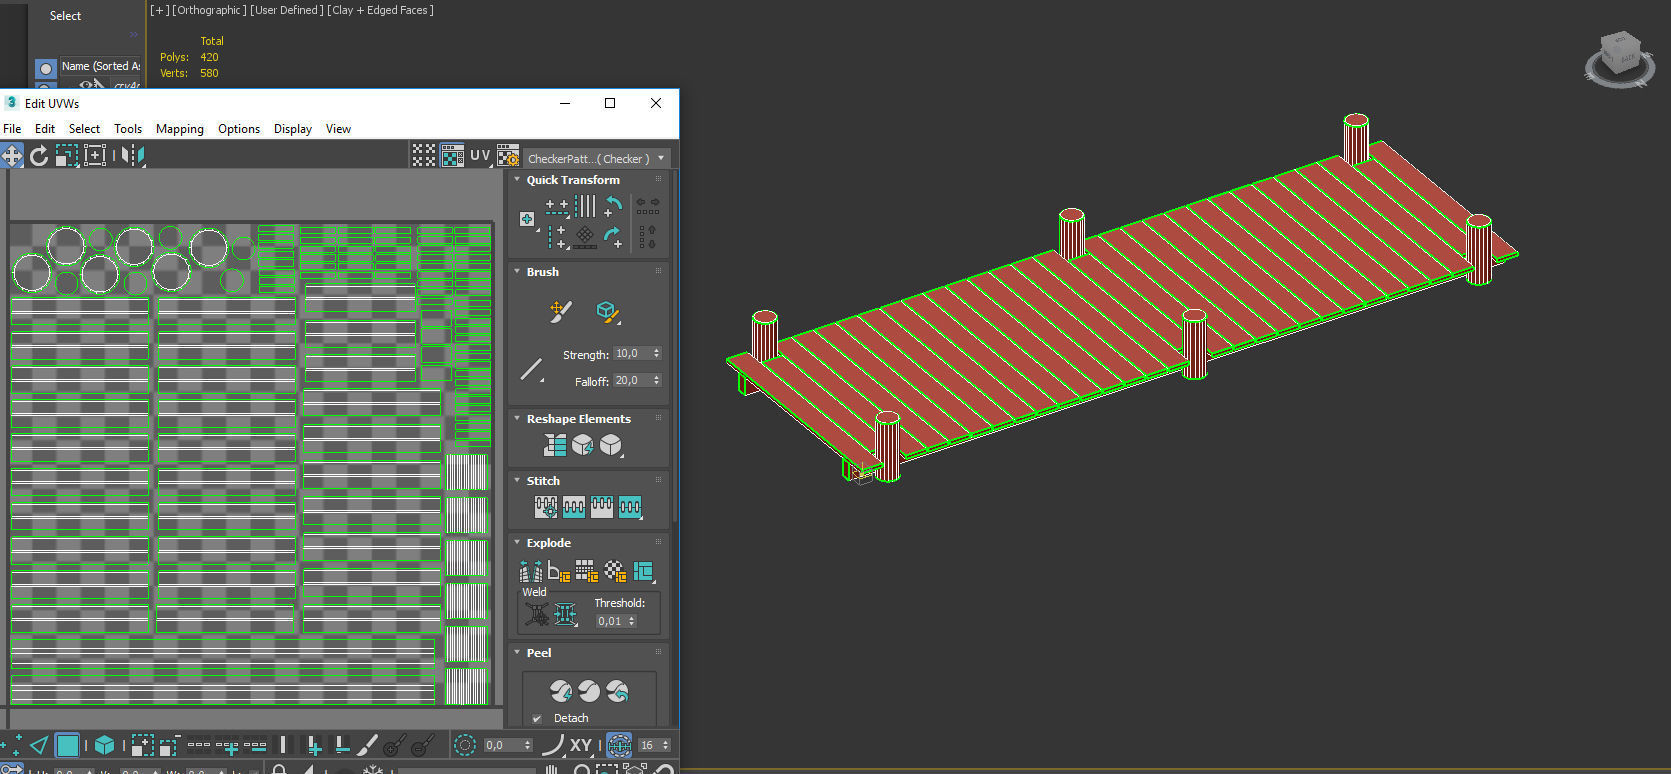Image resolution: width=1671 pixels, height=774 pixels.
Task: Click the Mirror Horizontally selected subobjects icon
Action: tap(131, 155)
